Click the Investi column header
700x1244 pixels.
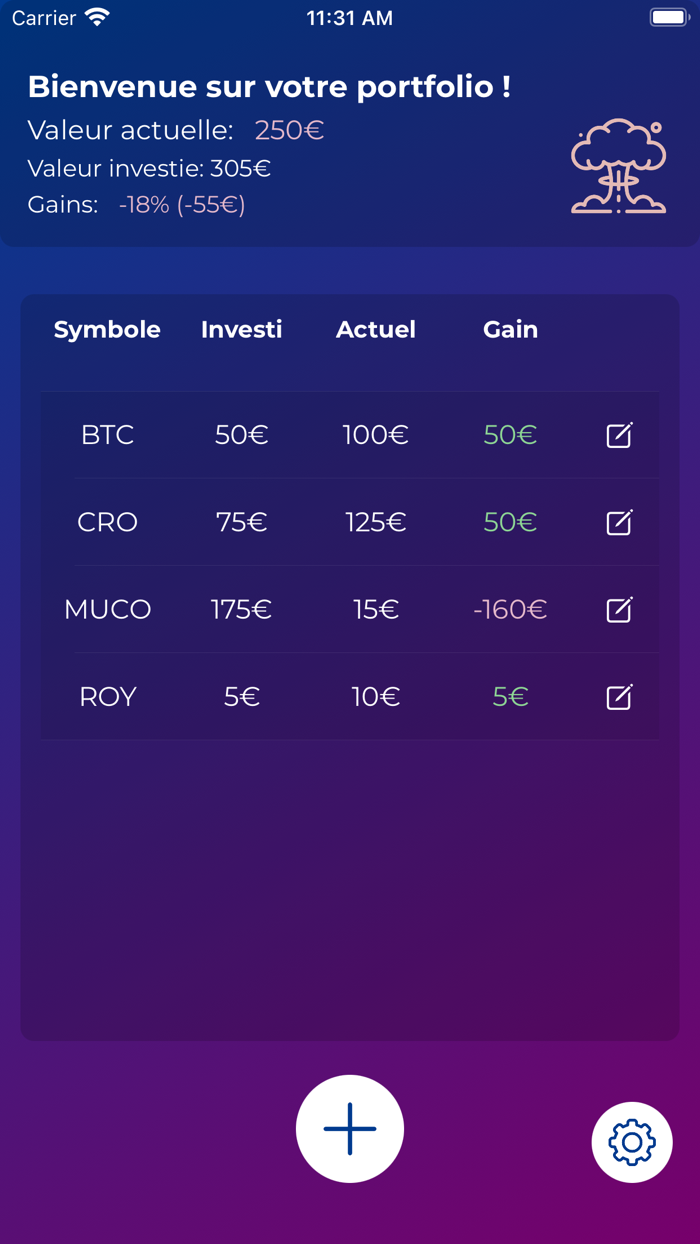[241, 329]
